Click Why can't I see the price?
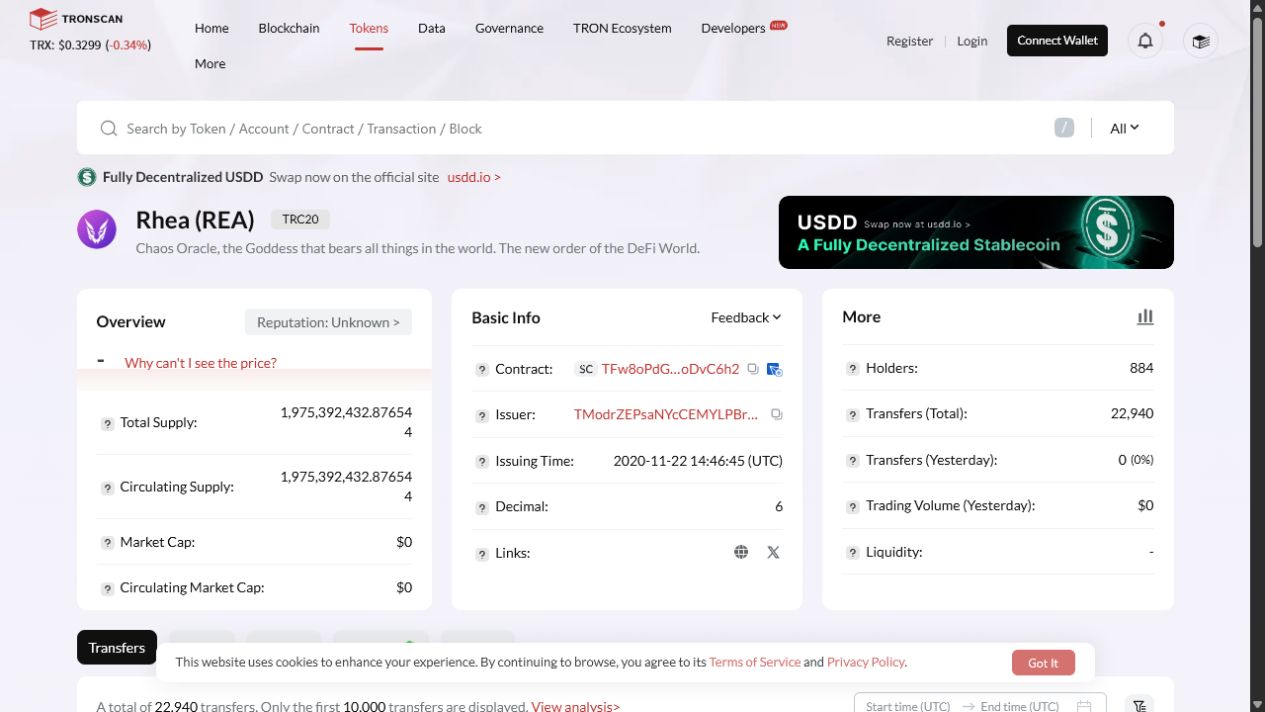This screenshot has height=712, width=1265. pos(200,363)
